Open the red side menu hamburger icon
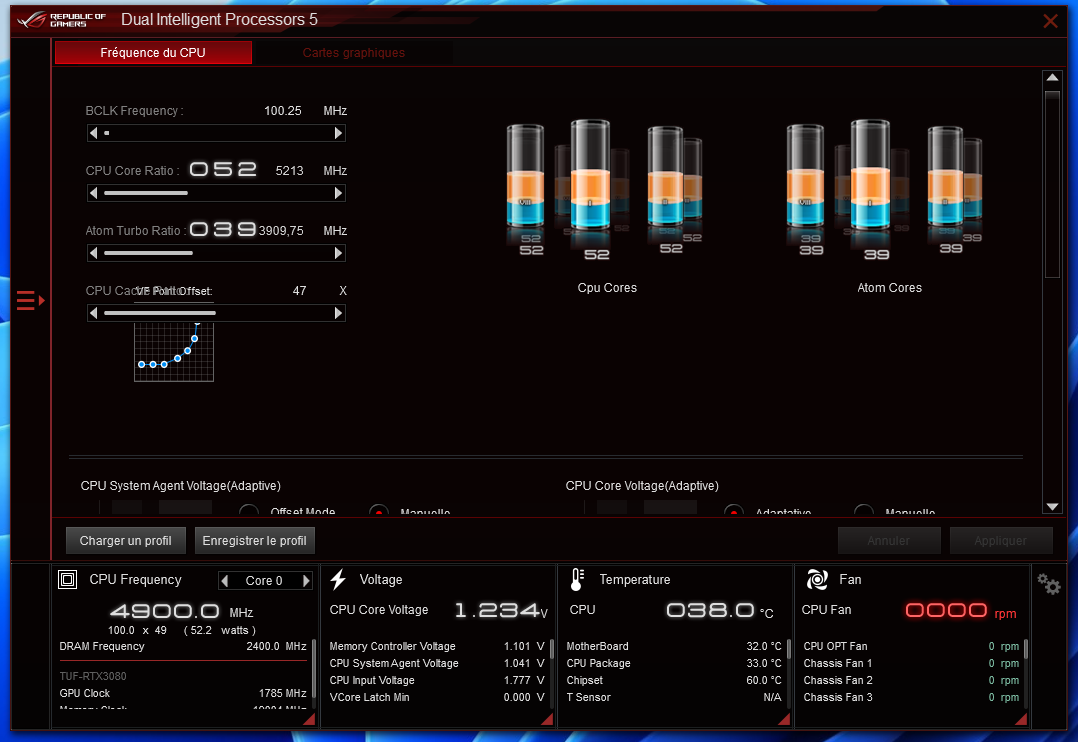Screen dimensions: 1078x742 (30, 301)
